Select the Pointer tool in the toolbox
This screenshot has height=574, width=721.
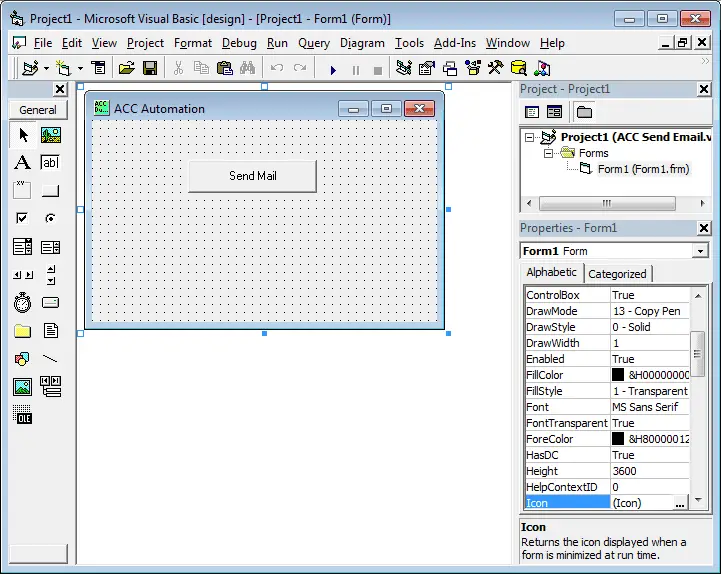click(23, 135)
